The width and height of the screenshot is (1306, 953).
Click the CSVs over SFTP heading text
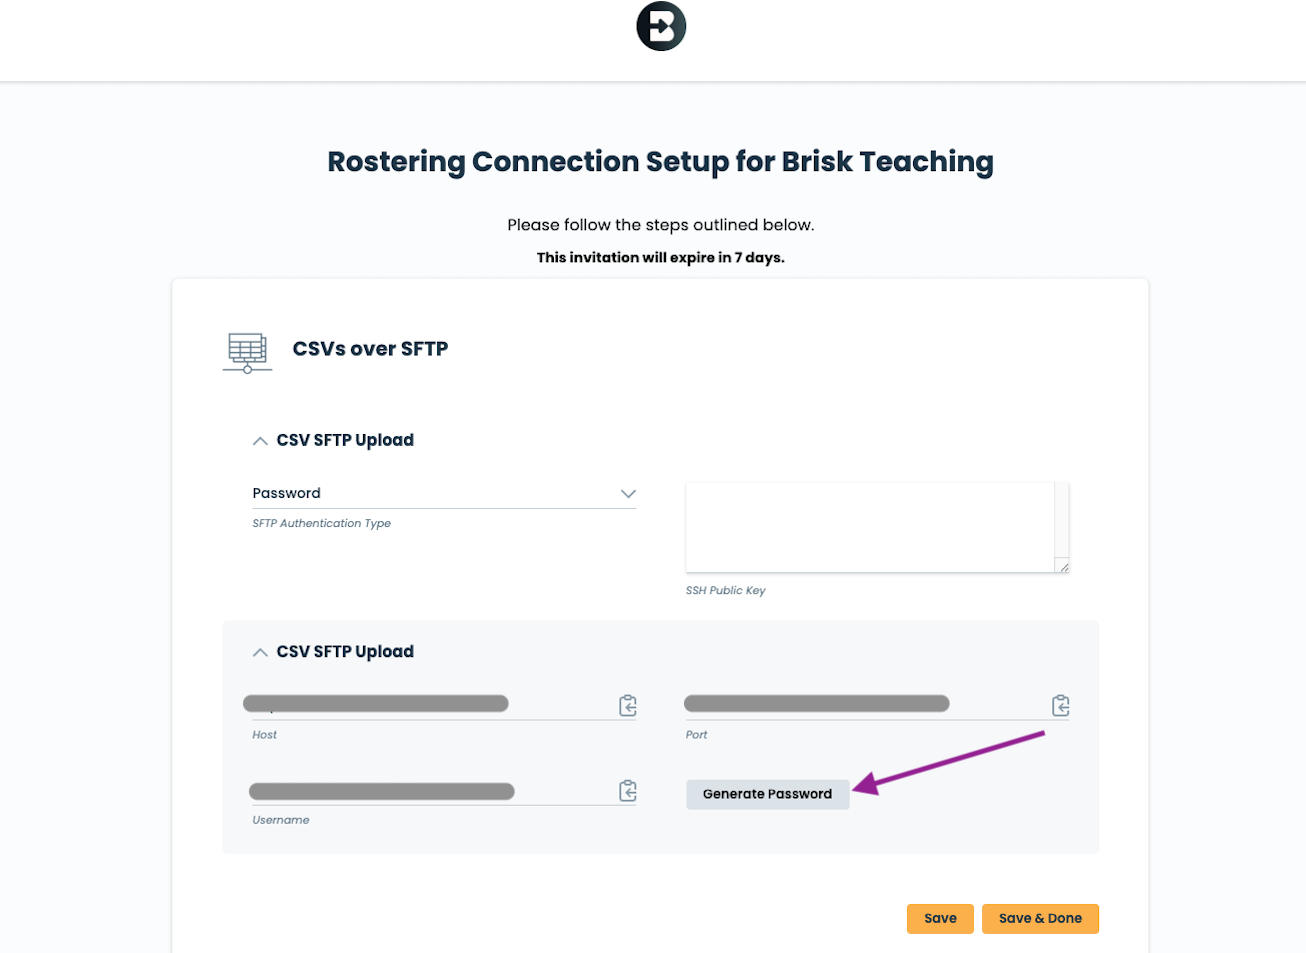(370, 349)
